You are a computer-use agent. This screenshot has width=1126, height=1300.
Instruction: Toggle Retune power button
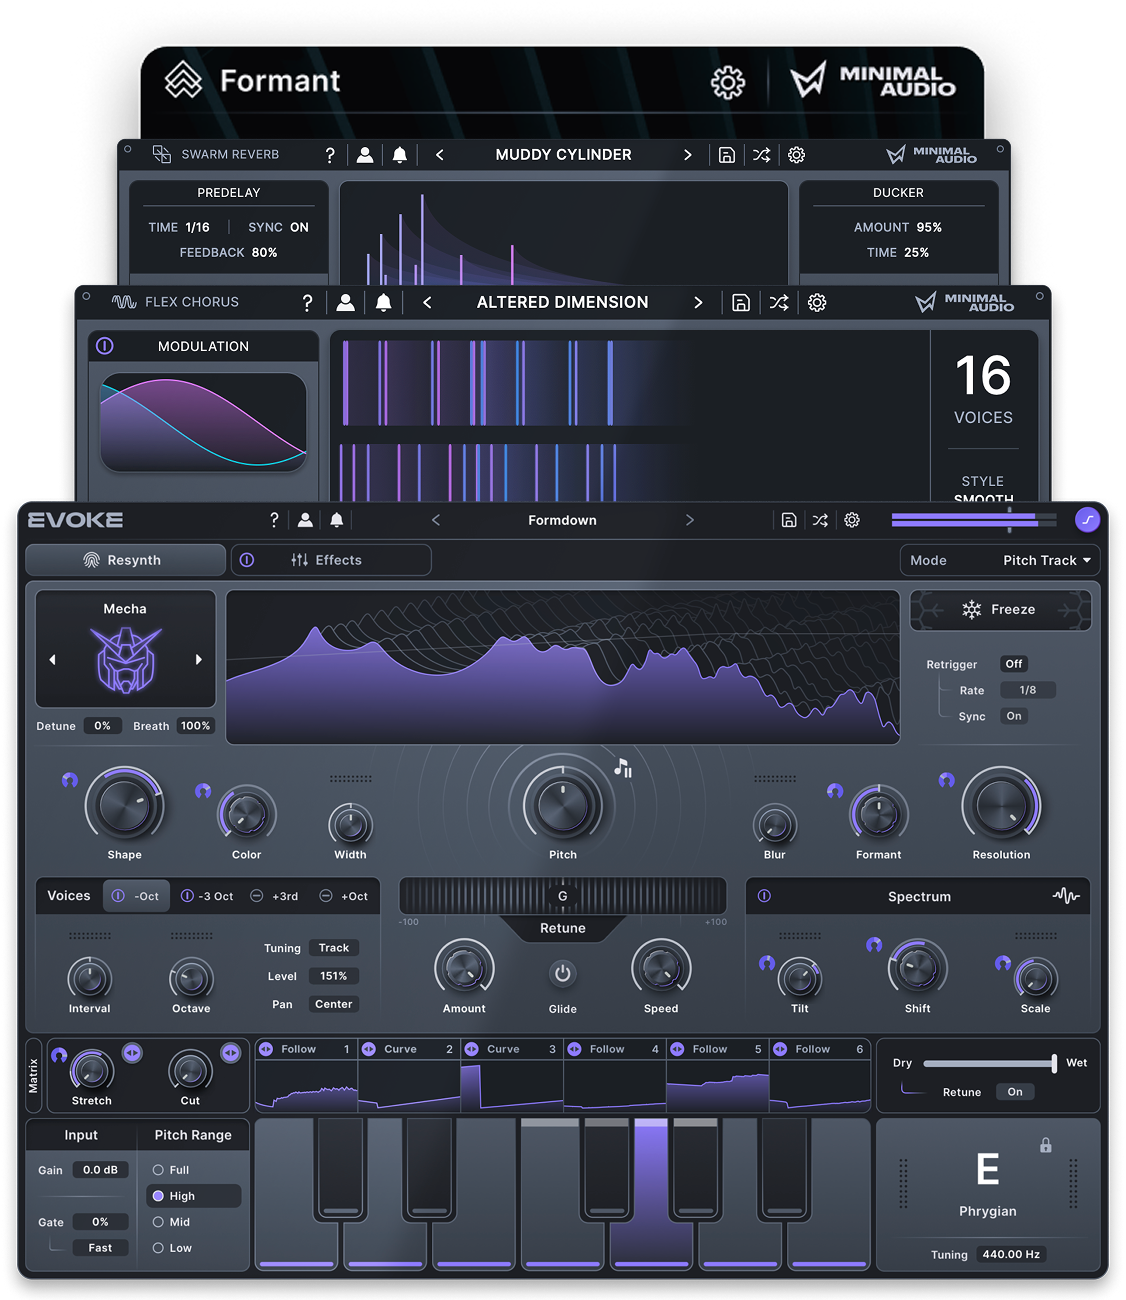pos(563,973)
